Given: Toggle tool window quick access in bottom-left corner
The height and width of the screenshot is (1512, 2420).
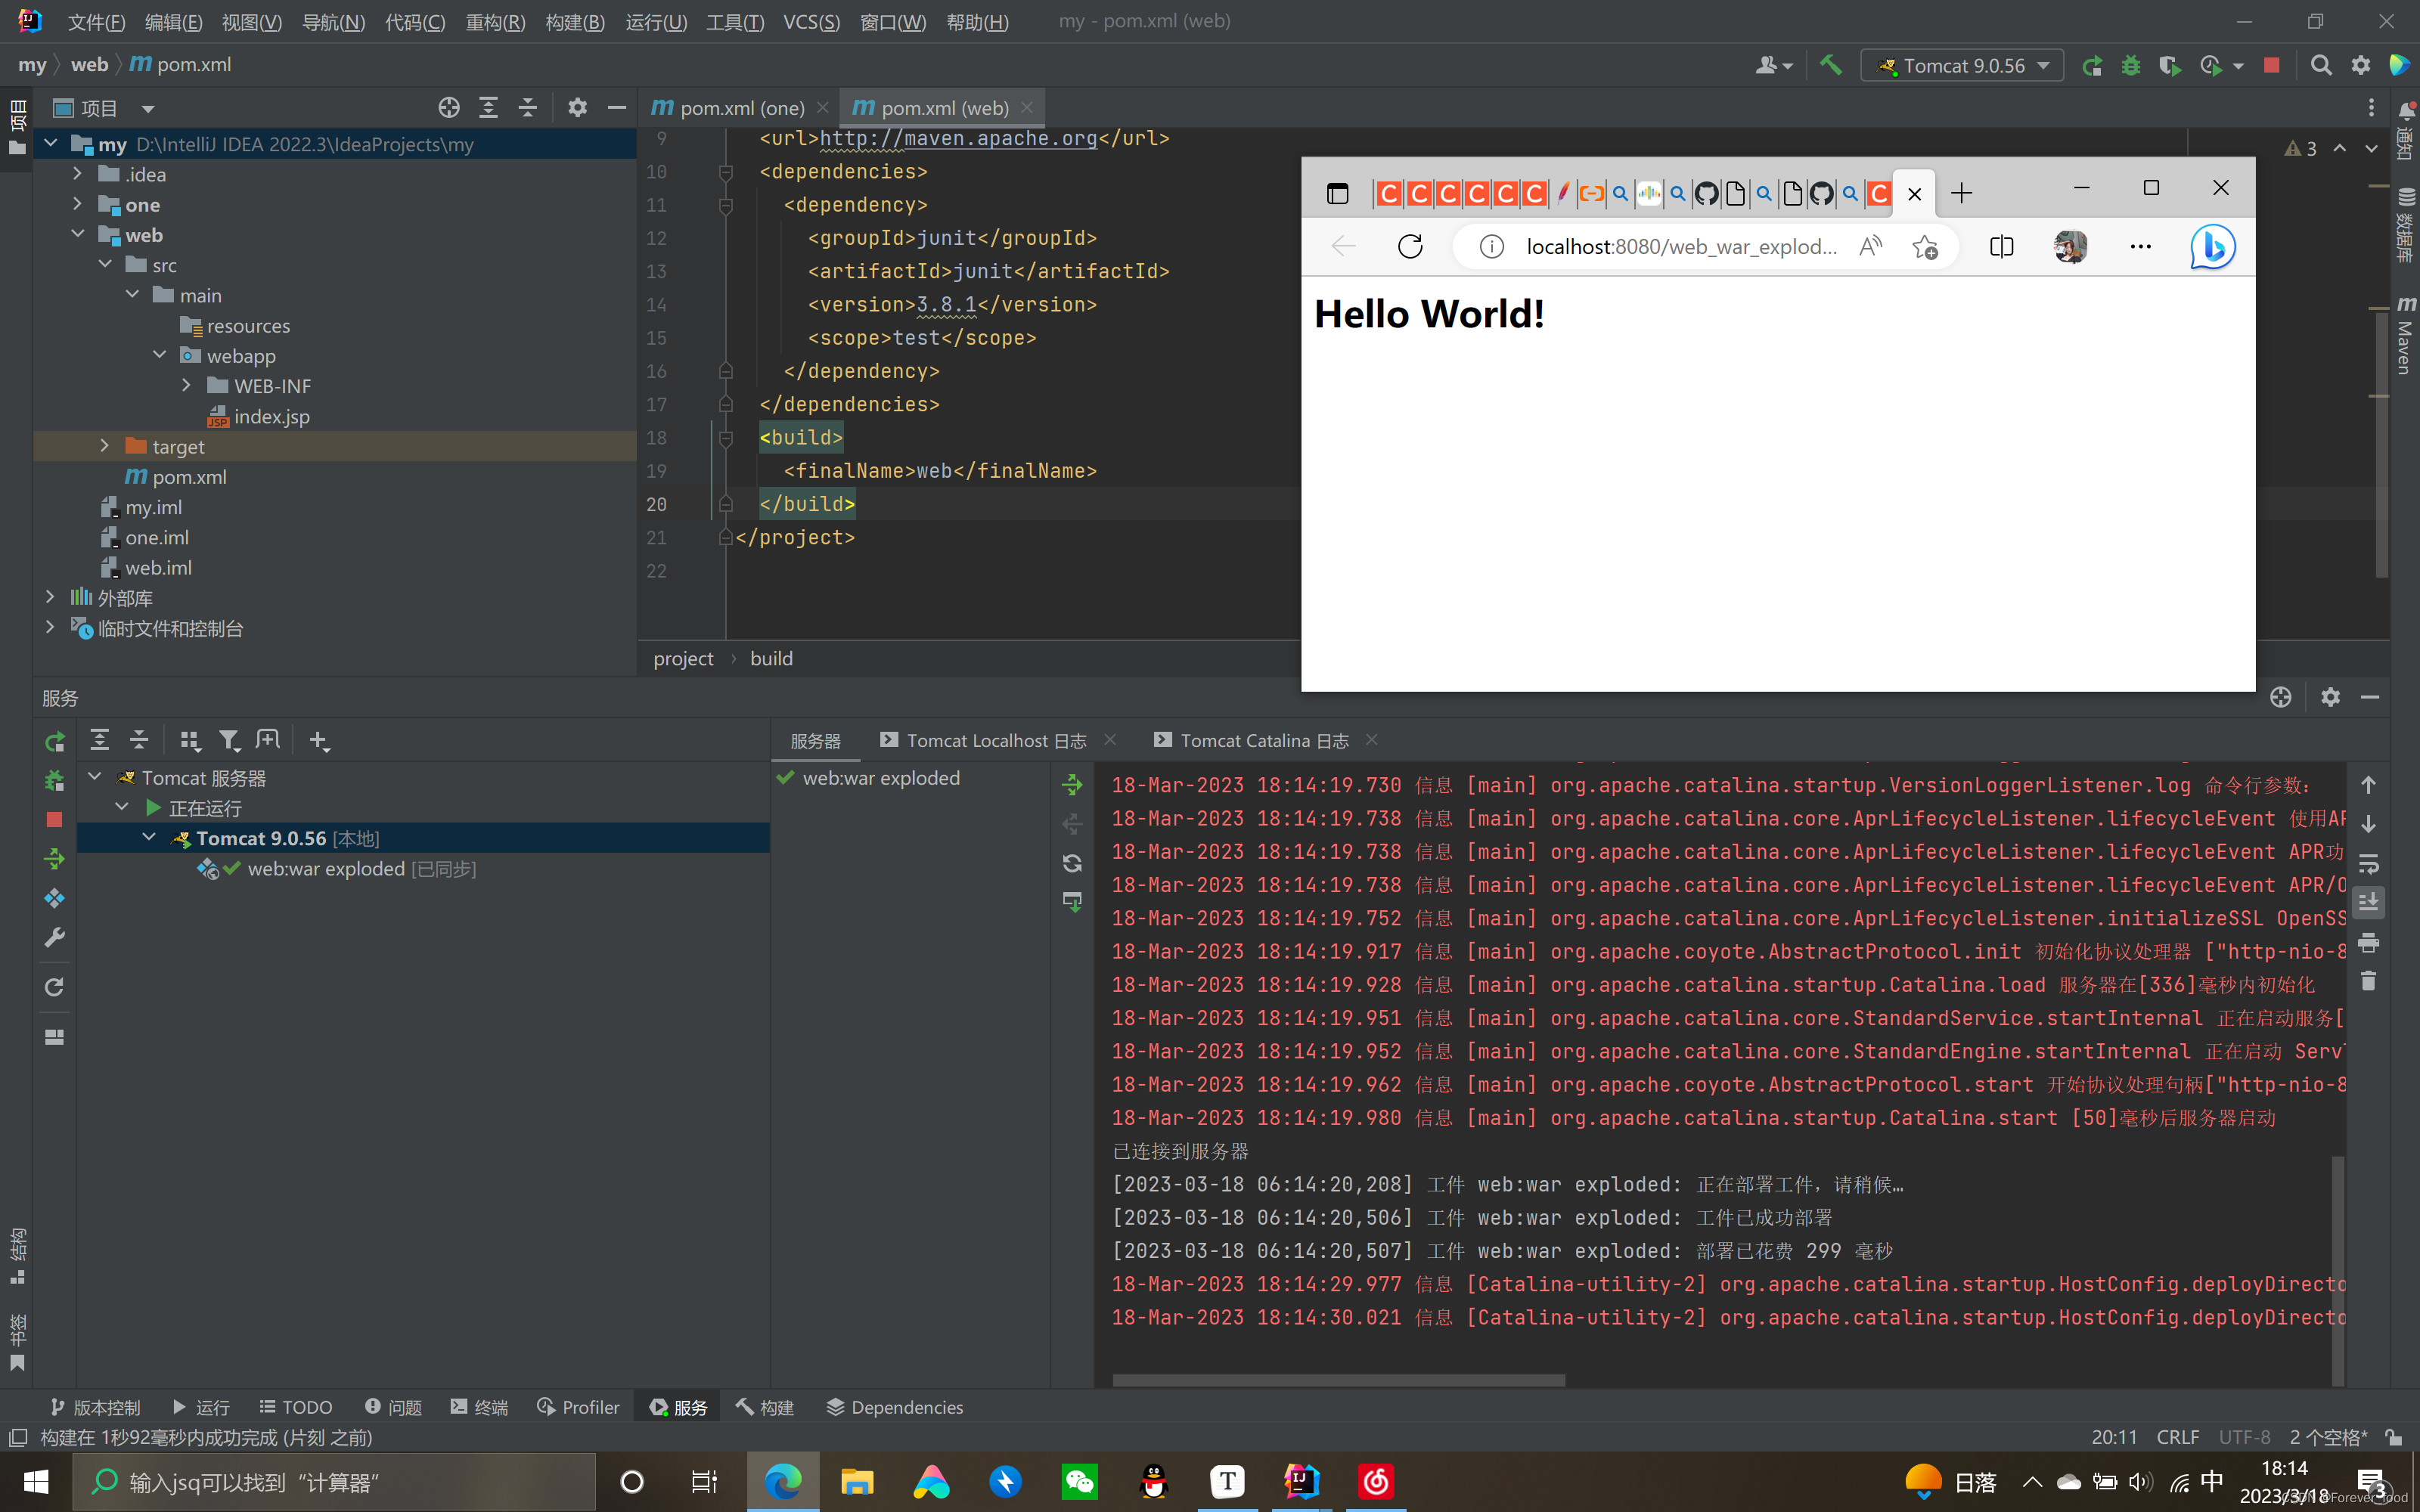Looking at the screenshot, I should point(17,1438).
